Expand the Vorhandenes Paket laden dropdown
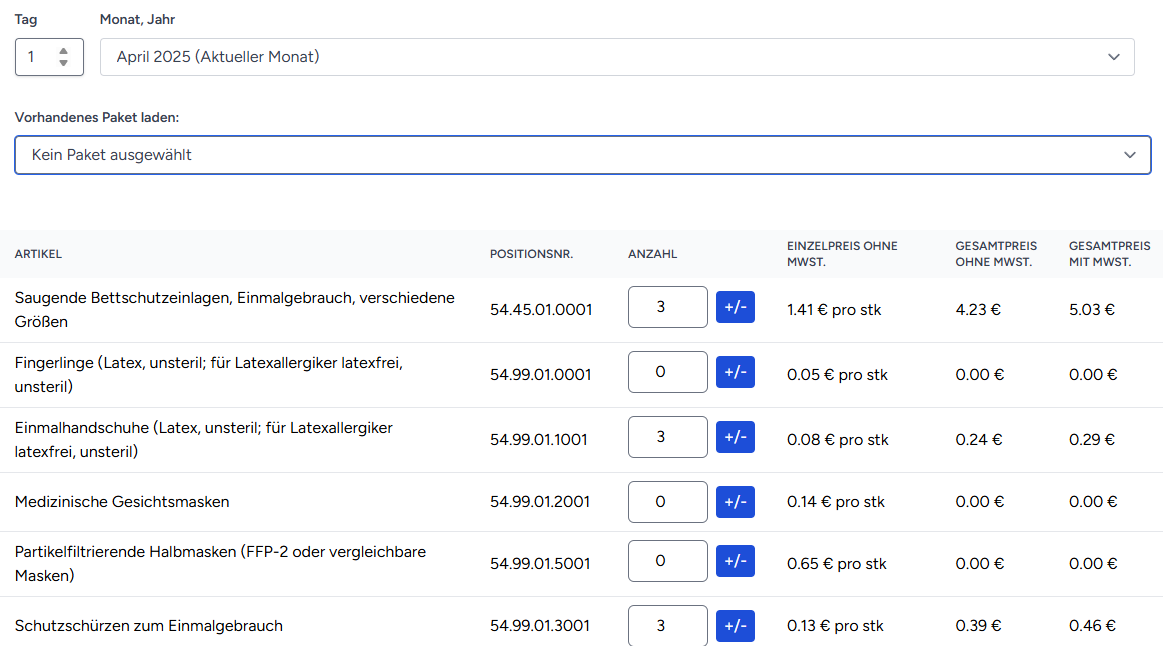 coord(583,155)
